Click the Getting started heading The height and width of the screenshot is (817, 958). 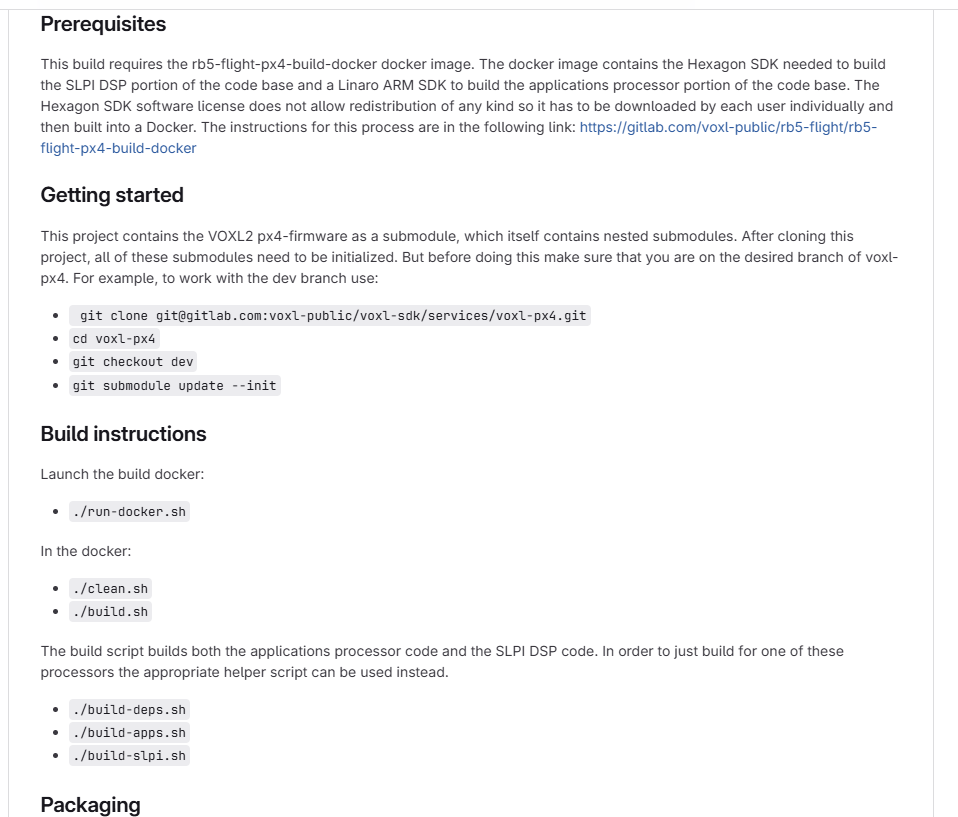(112, 195)
